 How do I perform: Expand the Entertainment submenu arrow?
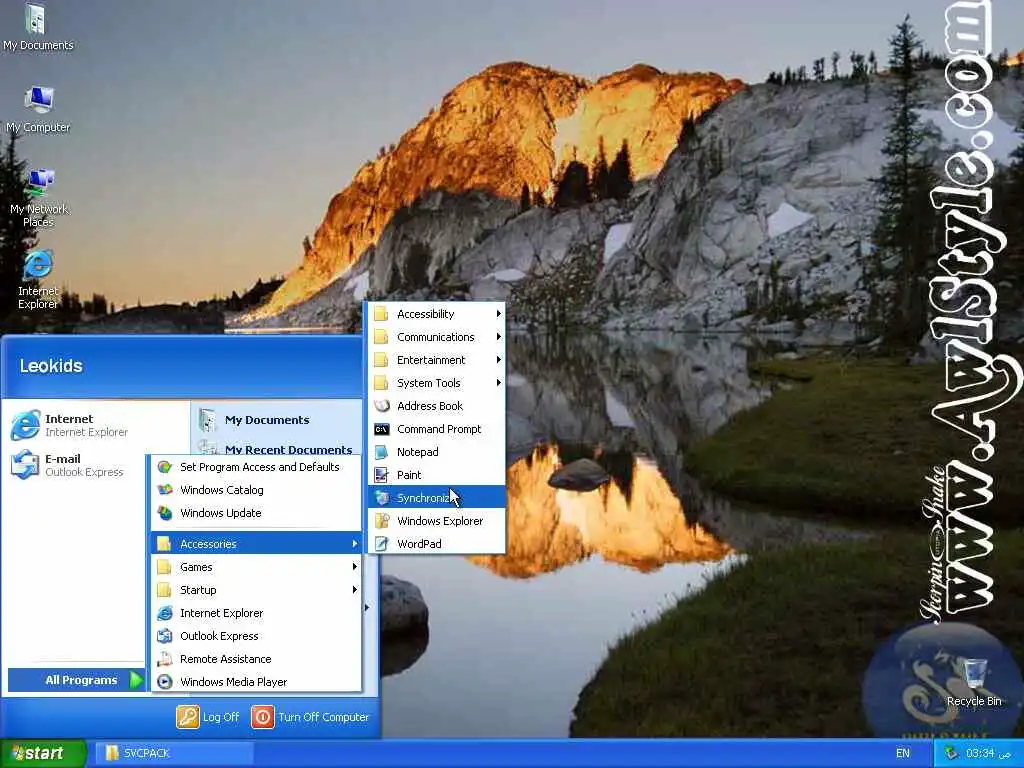click(498, 360)
